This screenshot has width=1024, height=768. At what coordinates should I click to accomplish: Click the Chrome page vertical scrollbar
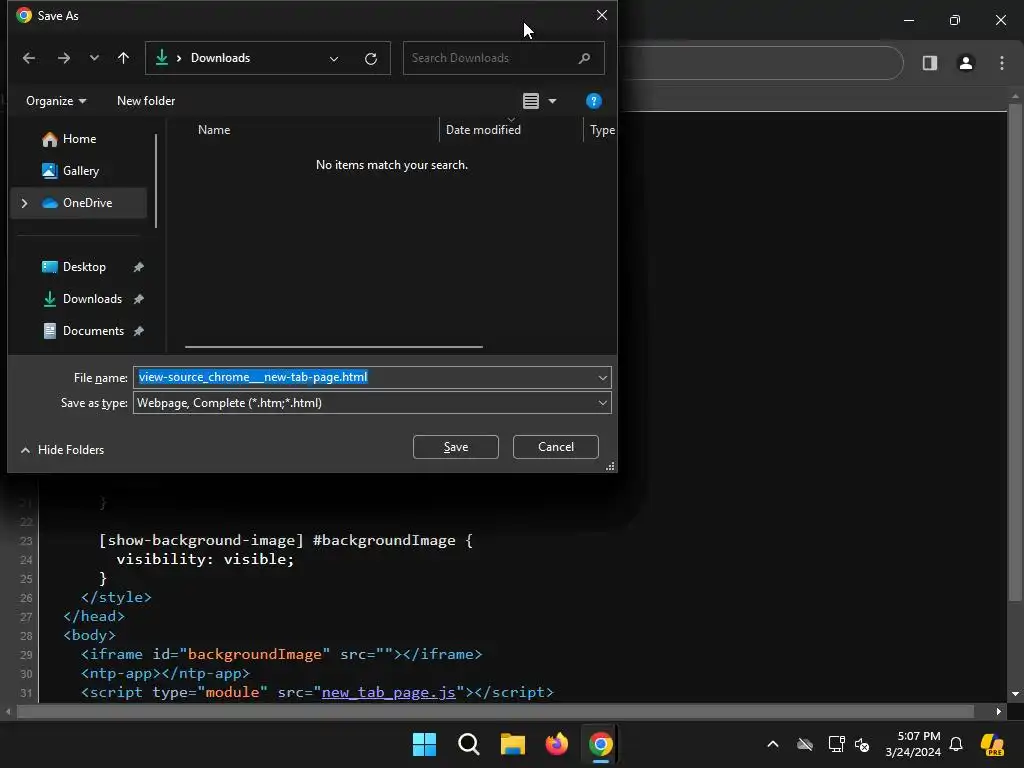1015,353
